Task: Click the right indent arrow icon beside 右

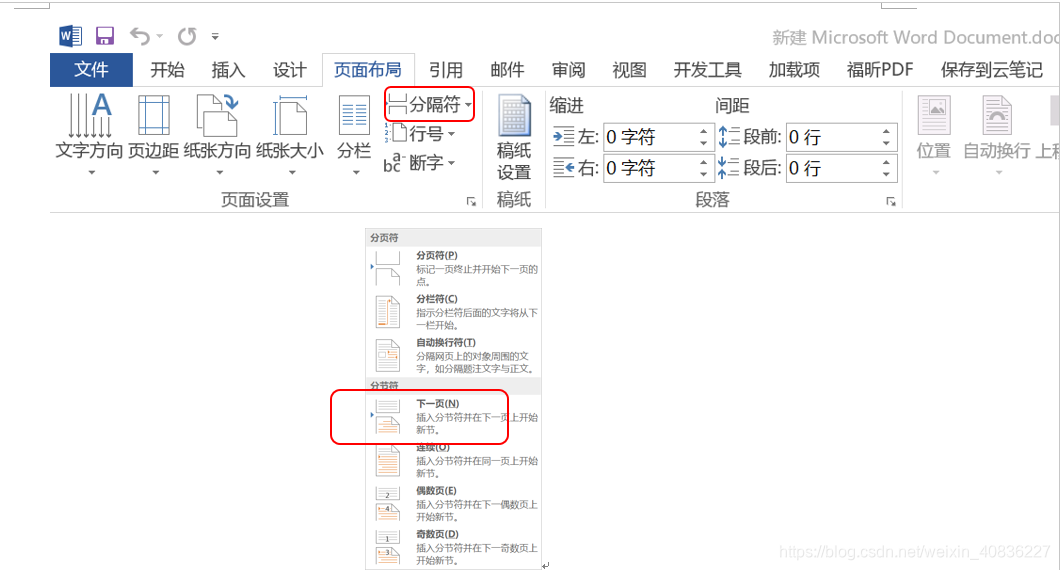Action: [x=563, y=167]
